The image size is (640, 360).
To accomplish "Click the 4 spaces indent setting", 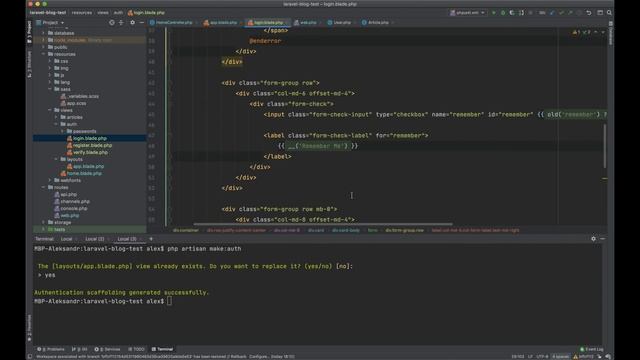I will (x=560, y=356).
